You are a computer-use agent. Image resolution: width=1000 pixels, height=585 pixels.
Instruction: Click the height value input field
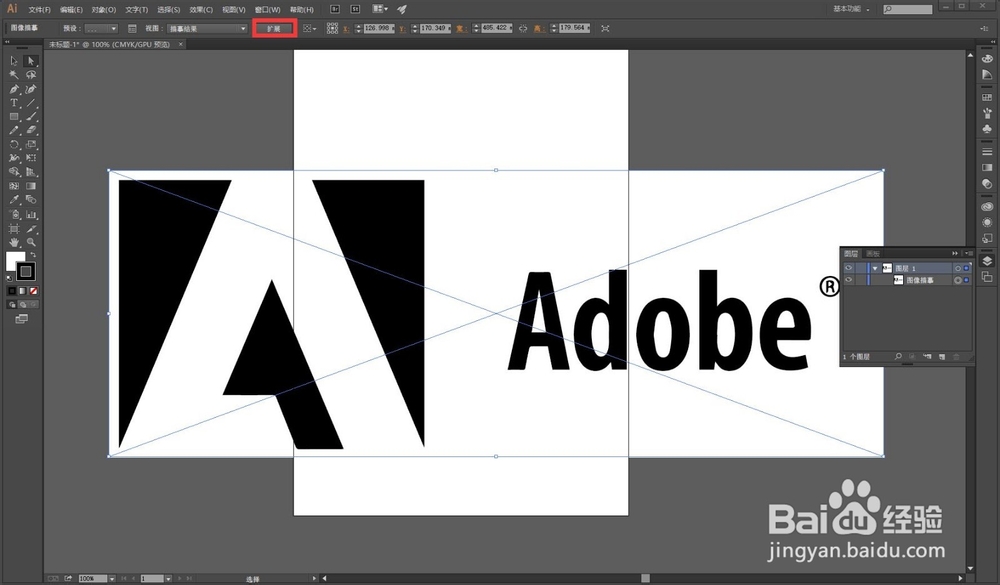coord(574,29)
